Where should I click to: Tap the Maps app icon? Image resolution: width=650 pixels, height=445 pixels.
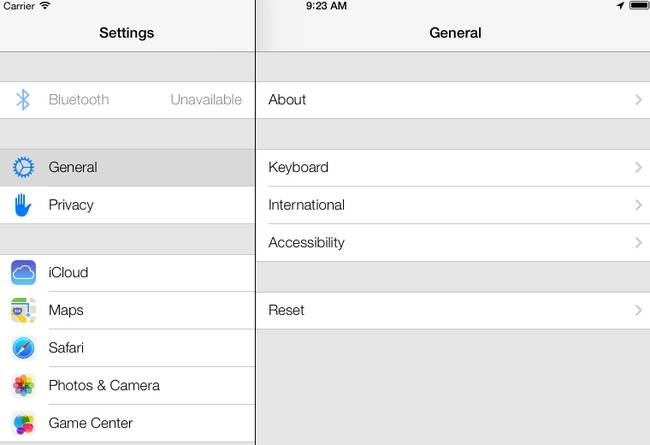tap(23, 310)
